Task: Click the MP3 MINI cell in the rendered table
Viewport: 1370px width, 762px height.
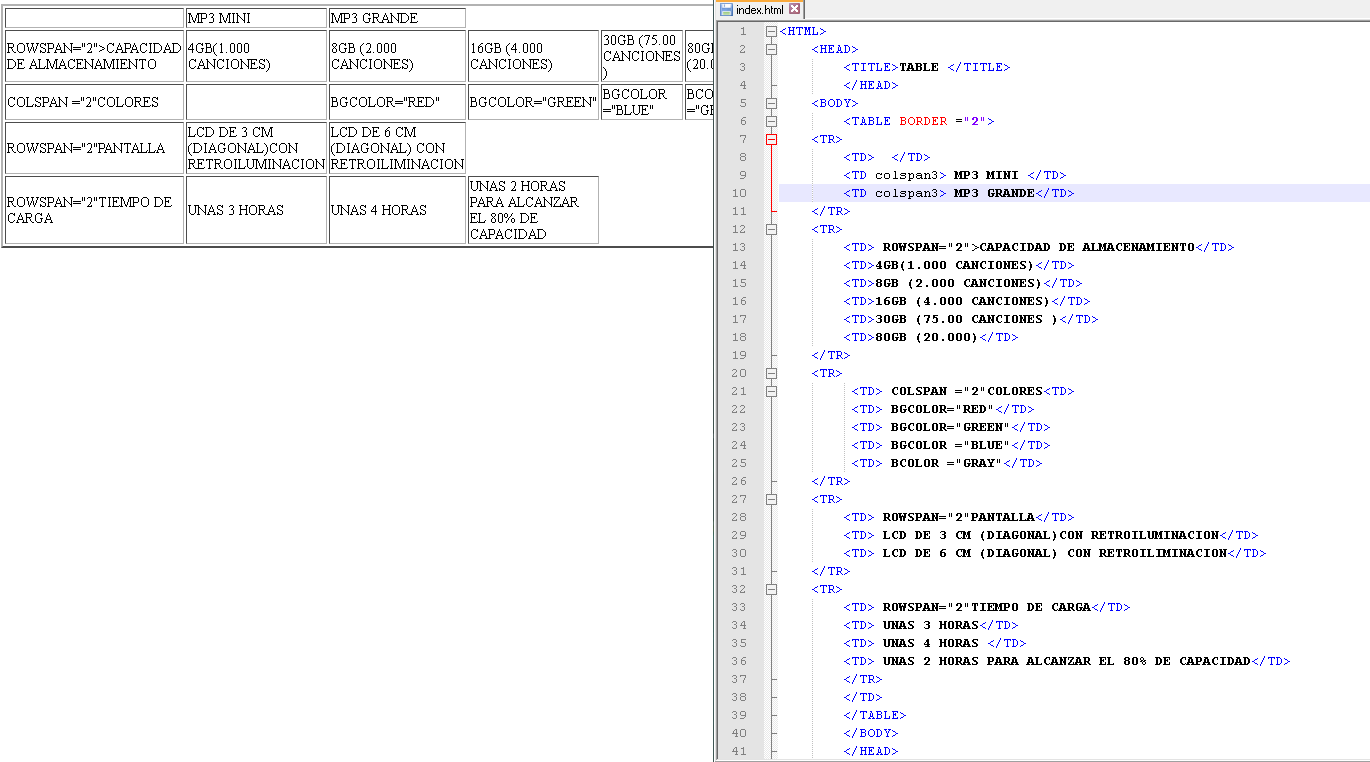Action: tap(256, 18)
